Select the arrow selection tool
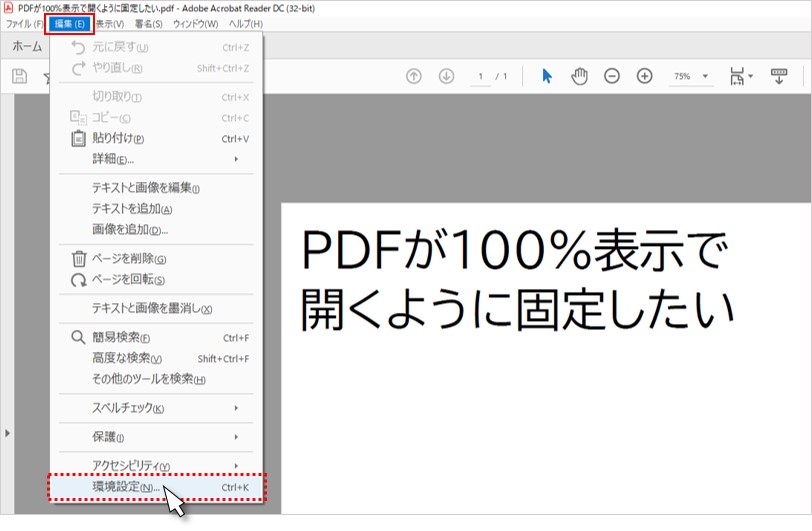Viewport: 812px width, 531px height. [547, 76]
